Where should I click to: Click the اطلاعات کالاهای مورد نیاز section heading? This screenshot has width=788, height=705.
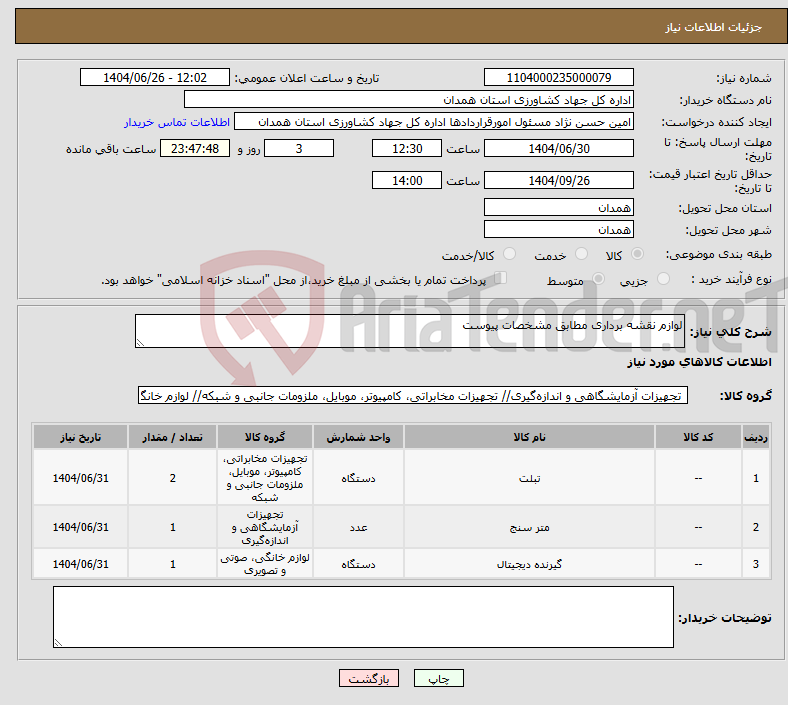699,362
